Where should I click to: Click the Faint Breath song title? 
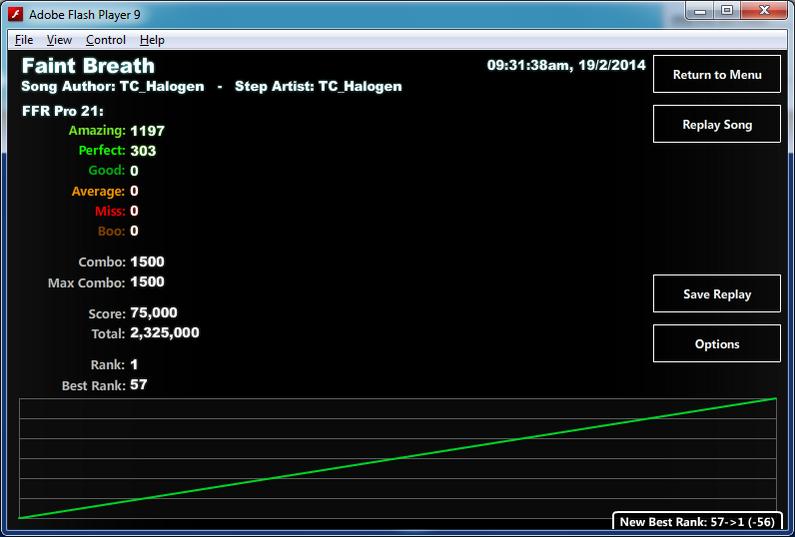click(x=88, y=66)
